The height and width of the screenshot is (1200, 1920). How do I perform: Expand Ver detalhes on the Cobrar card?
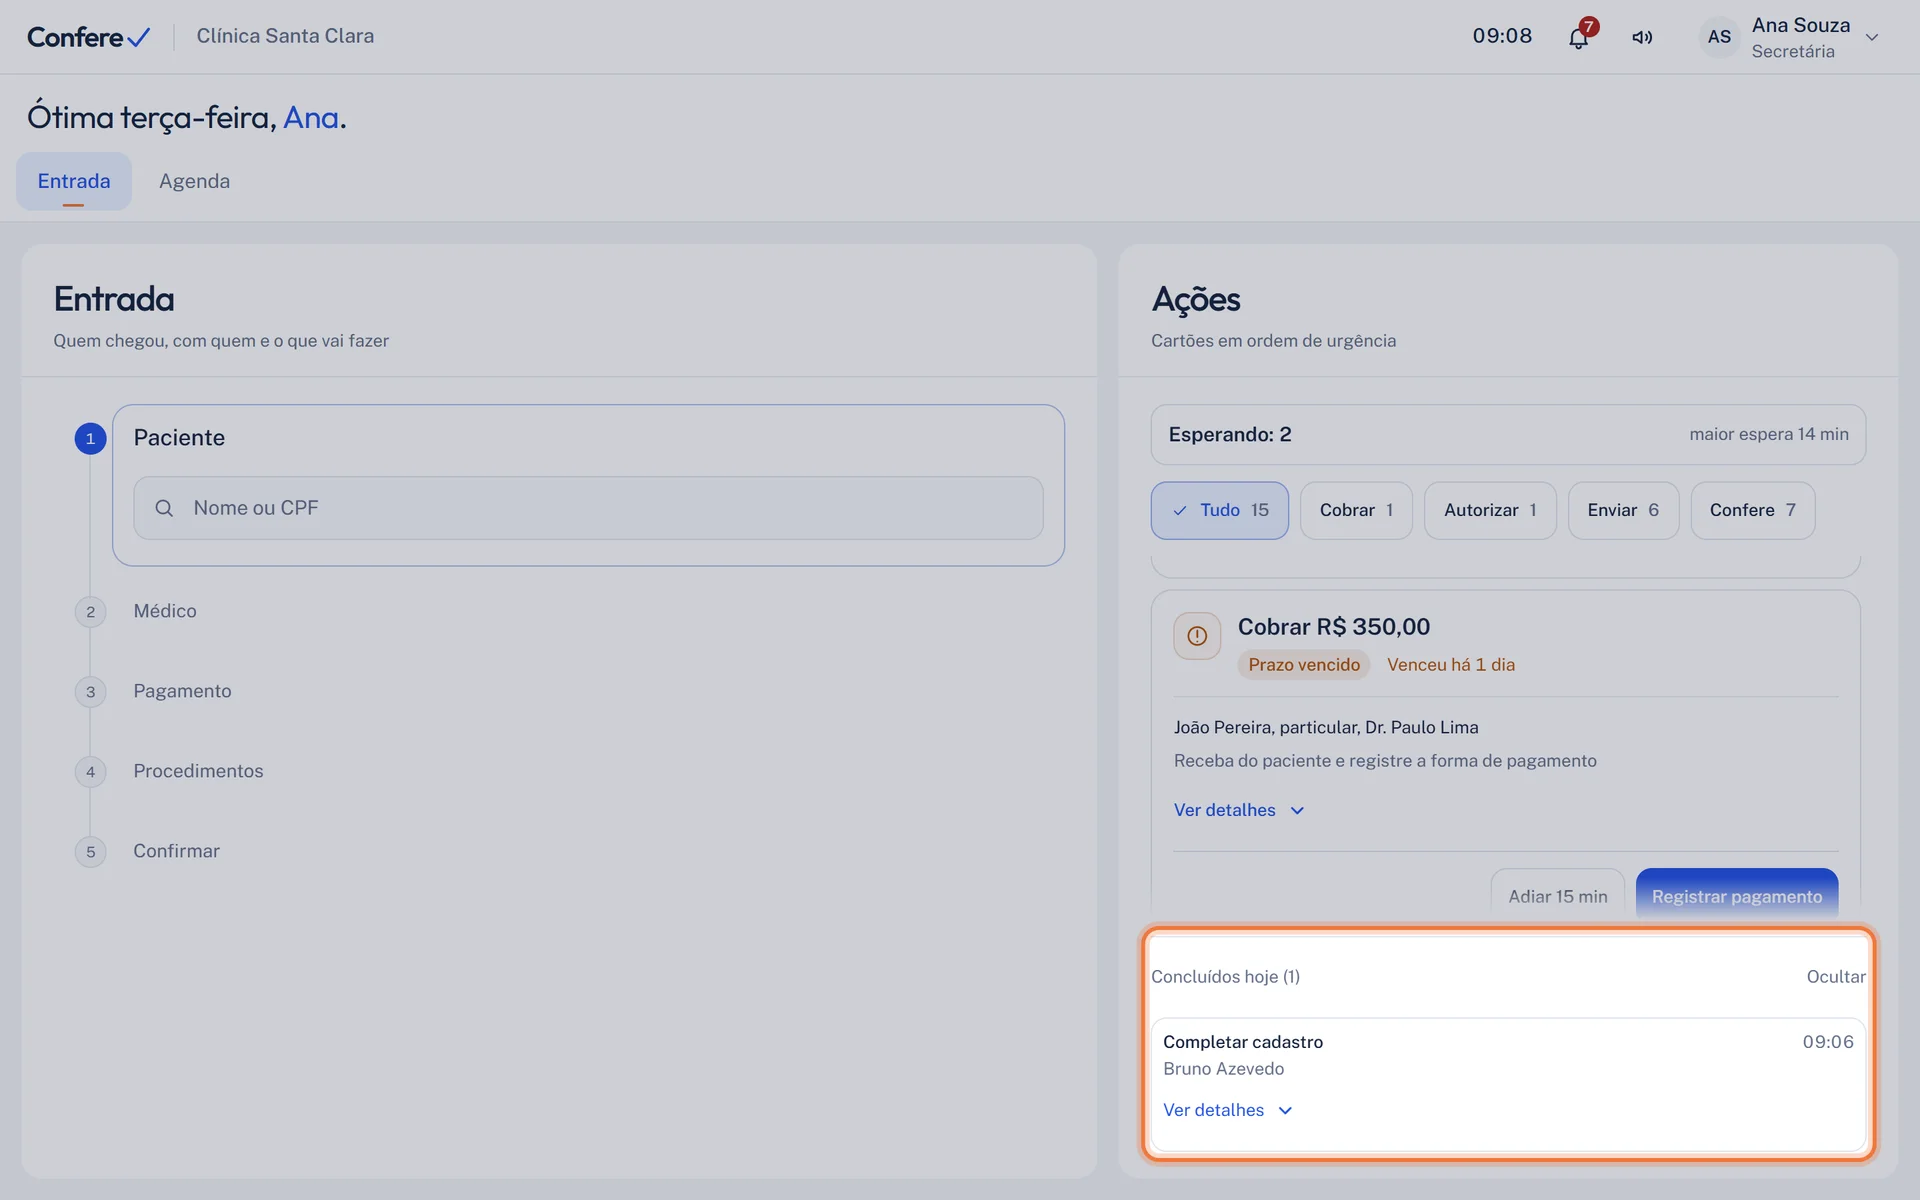click(x=1239, y=810)
